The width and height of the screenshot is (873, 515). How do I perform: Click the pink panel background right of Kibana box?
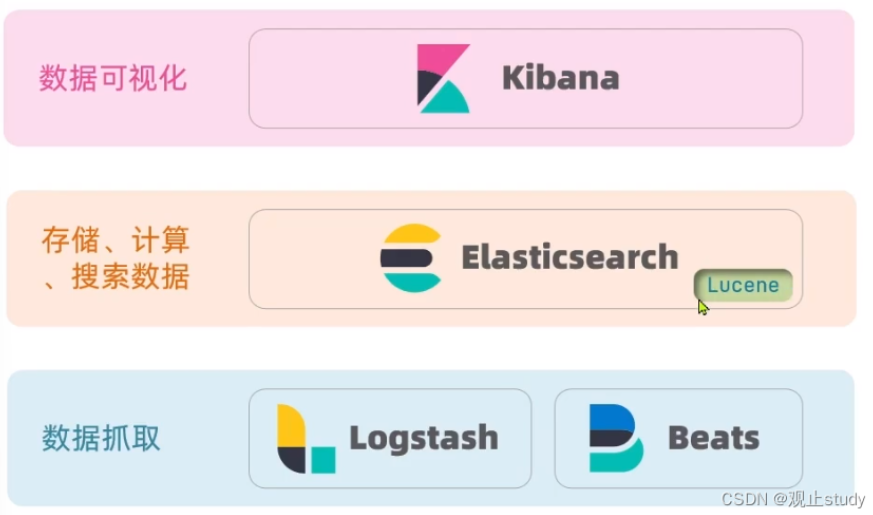pos(828,79)
